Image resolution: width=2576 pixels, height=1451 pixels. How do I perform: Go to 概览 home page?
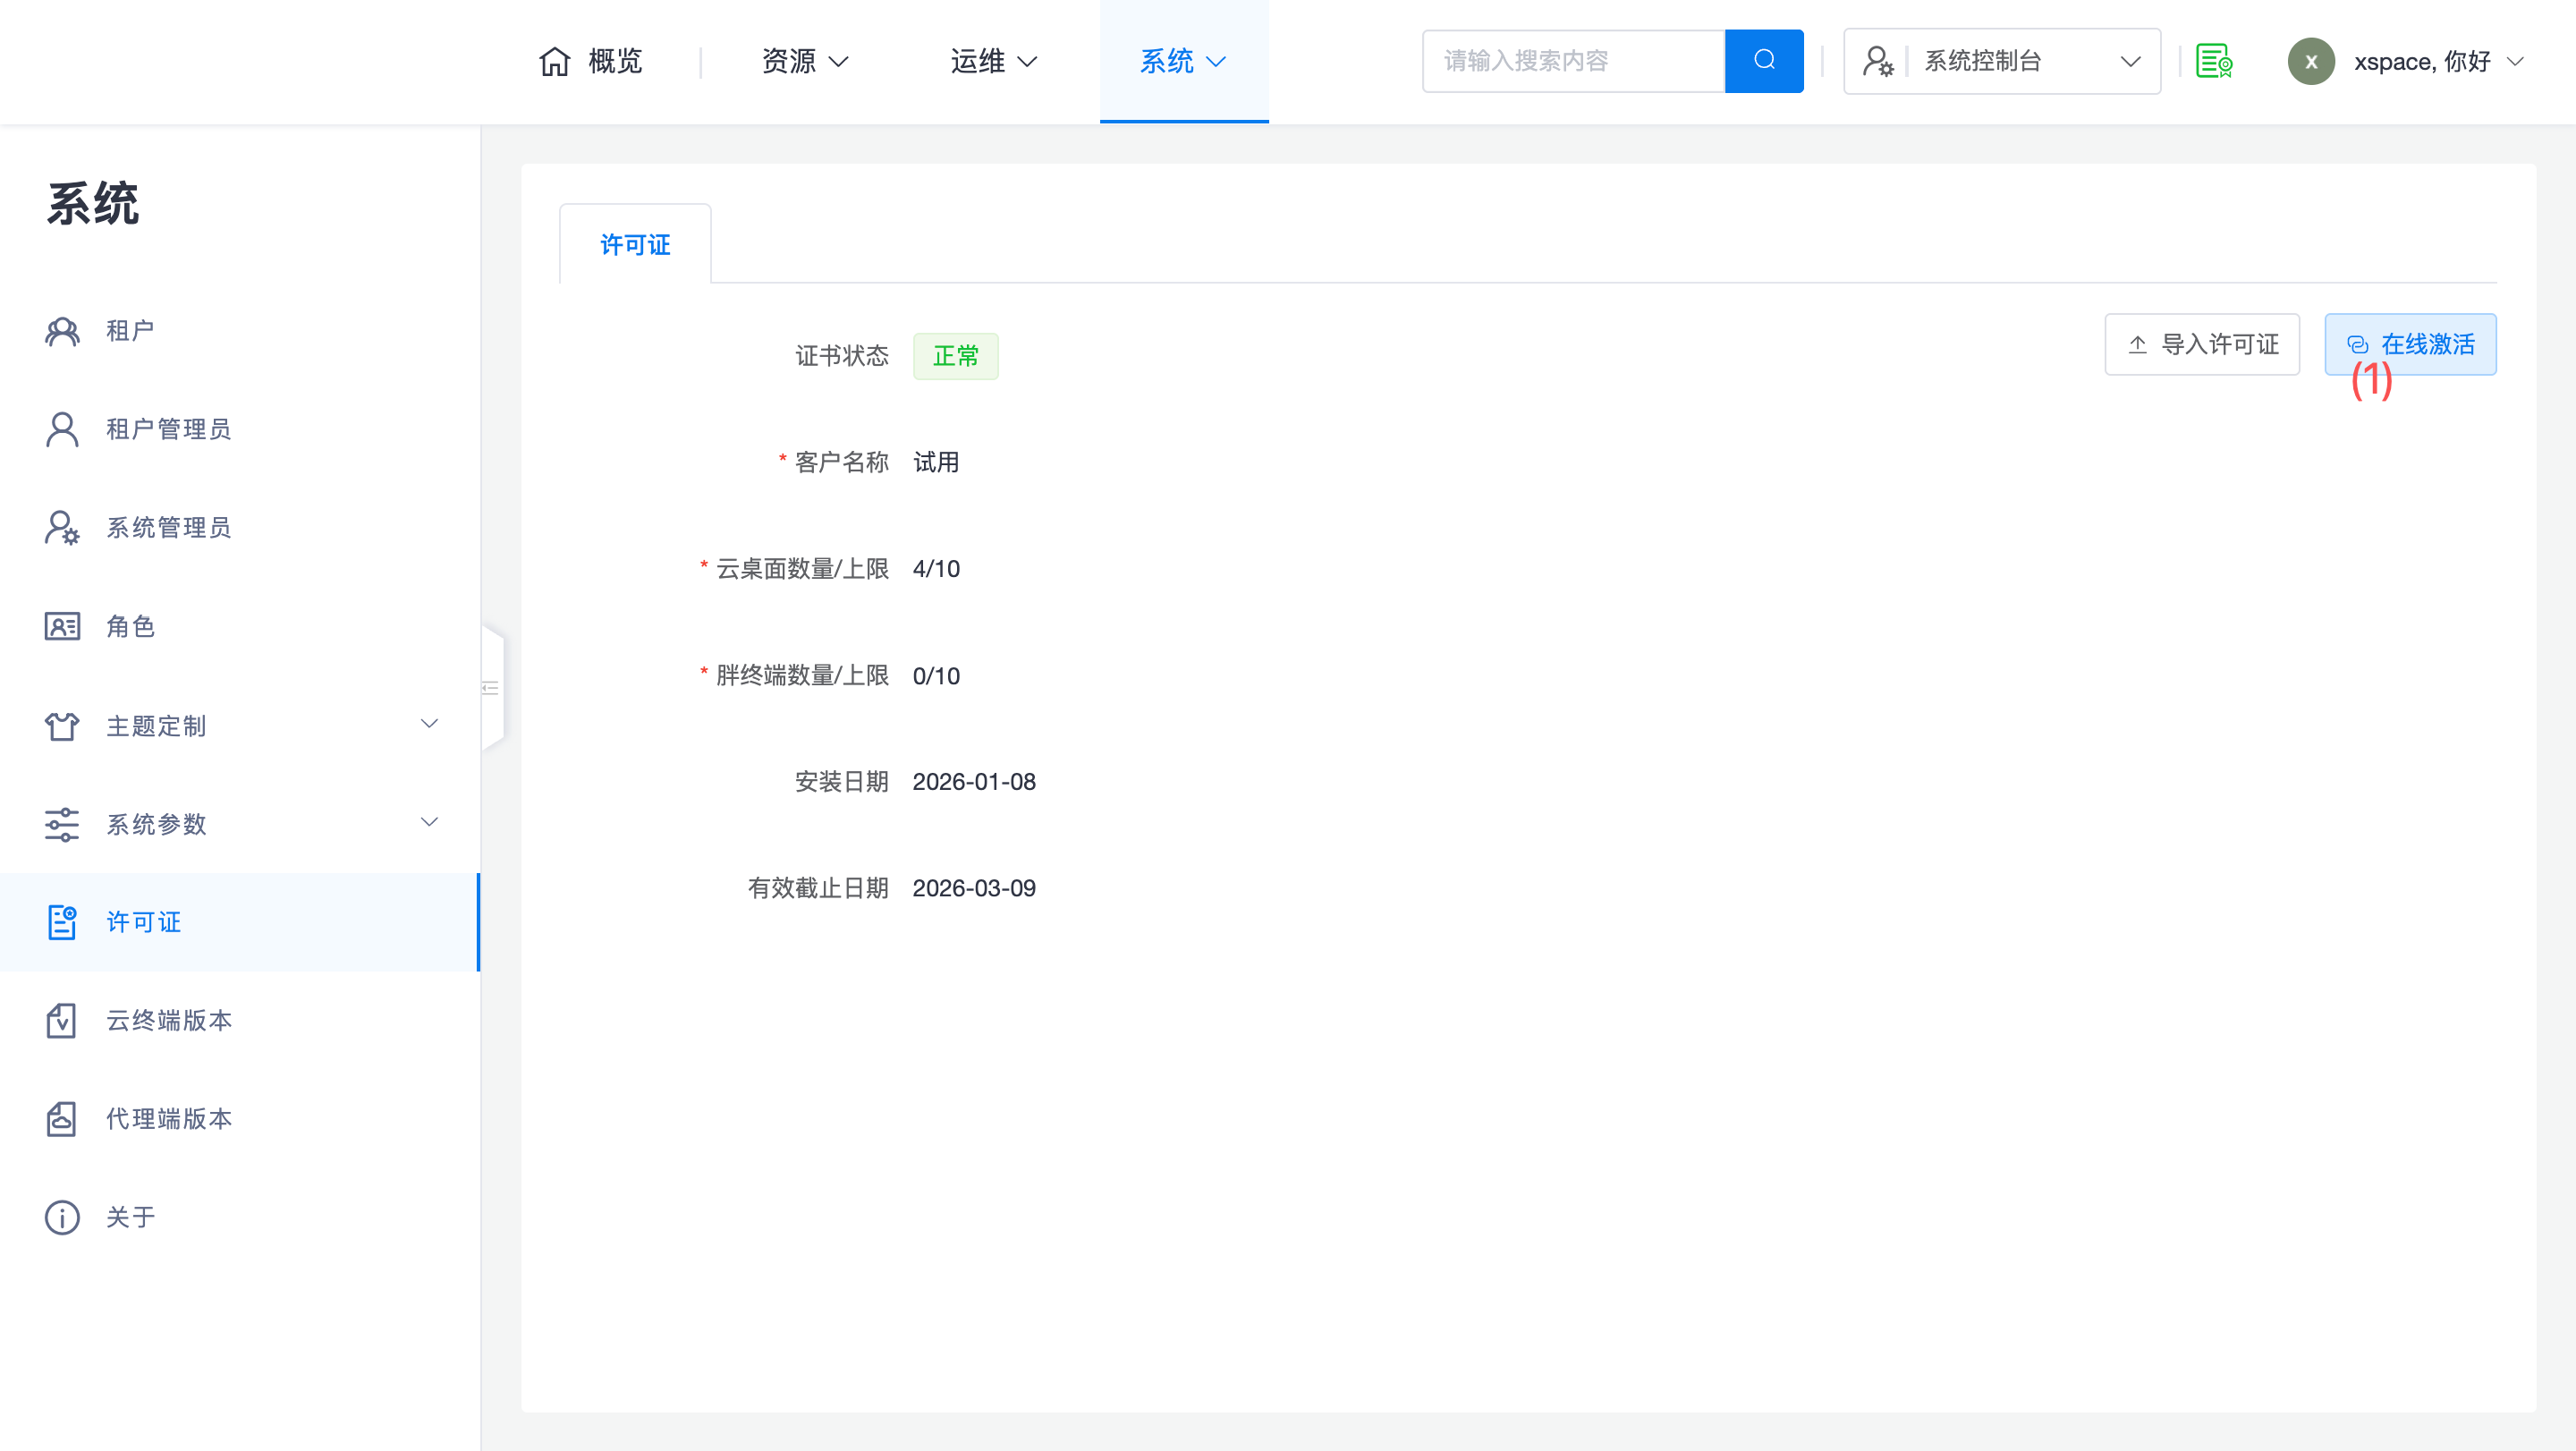click(590, 62)
